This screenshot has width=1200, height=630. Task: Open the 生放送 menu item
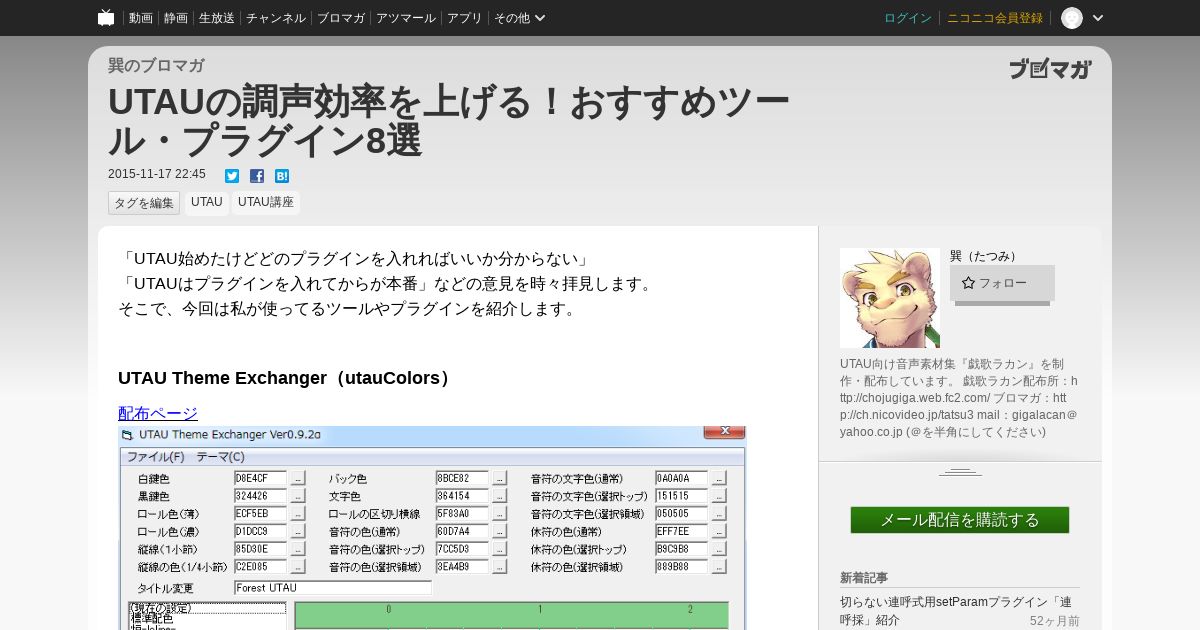[217, 18]
